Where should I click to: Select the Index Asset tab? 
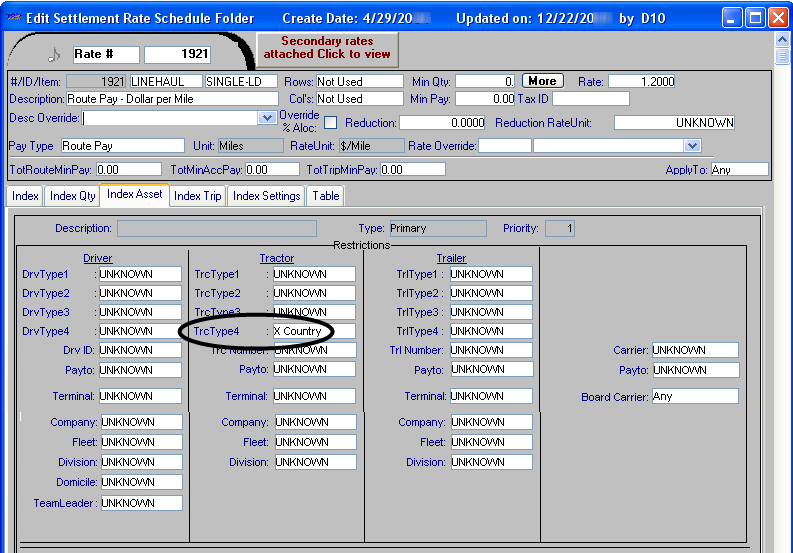135,194
